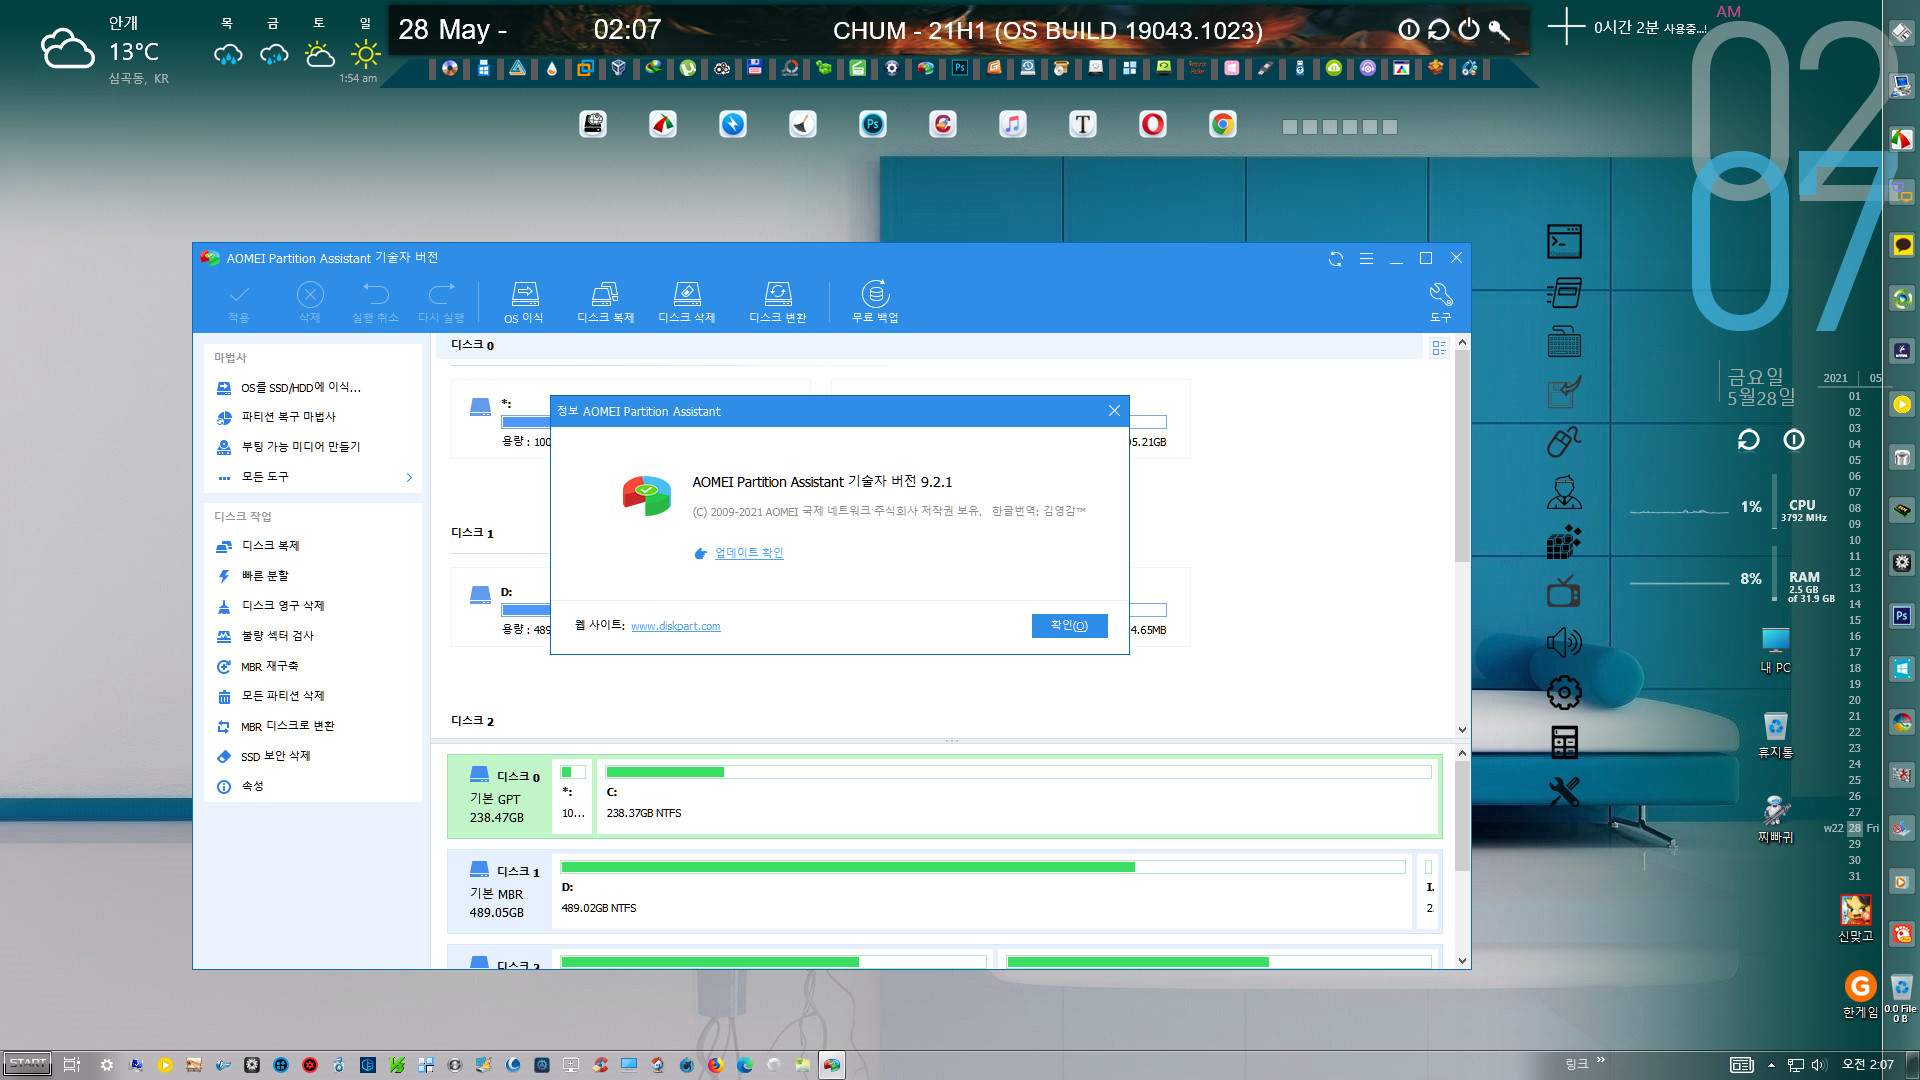1920x1080 pixels.
Task: Click the T text app dock icon
Action: [x=1083, y=124]
